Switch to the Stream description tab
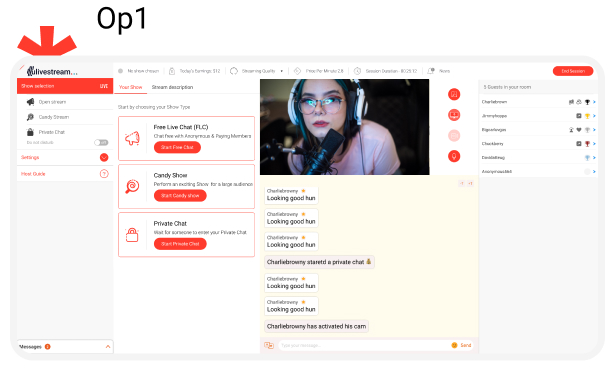This screenshot has width=615, height=371. click(172, 87)
